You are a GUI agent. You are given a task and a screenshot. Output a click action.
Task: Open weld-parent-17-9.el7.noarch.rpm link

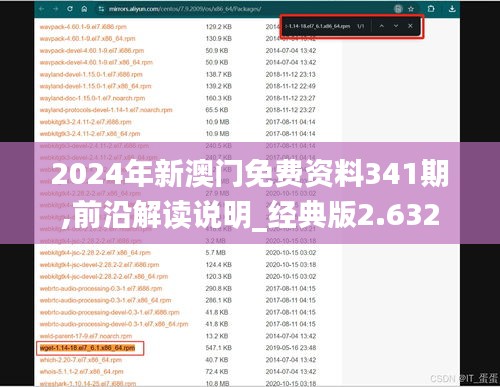click(x=86, y=336)
